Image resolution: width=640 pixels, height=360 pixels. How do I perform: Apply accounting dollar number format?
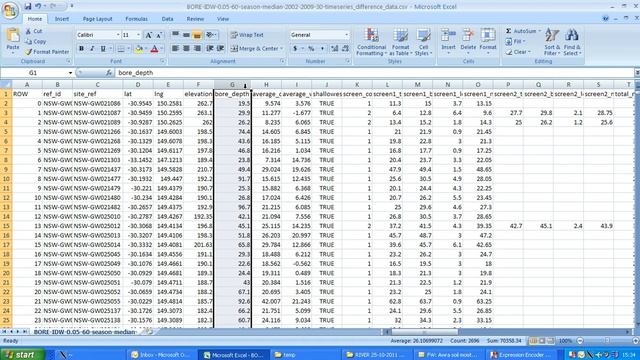coord(295,49)
